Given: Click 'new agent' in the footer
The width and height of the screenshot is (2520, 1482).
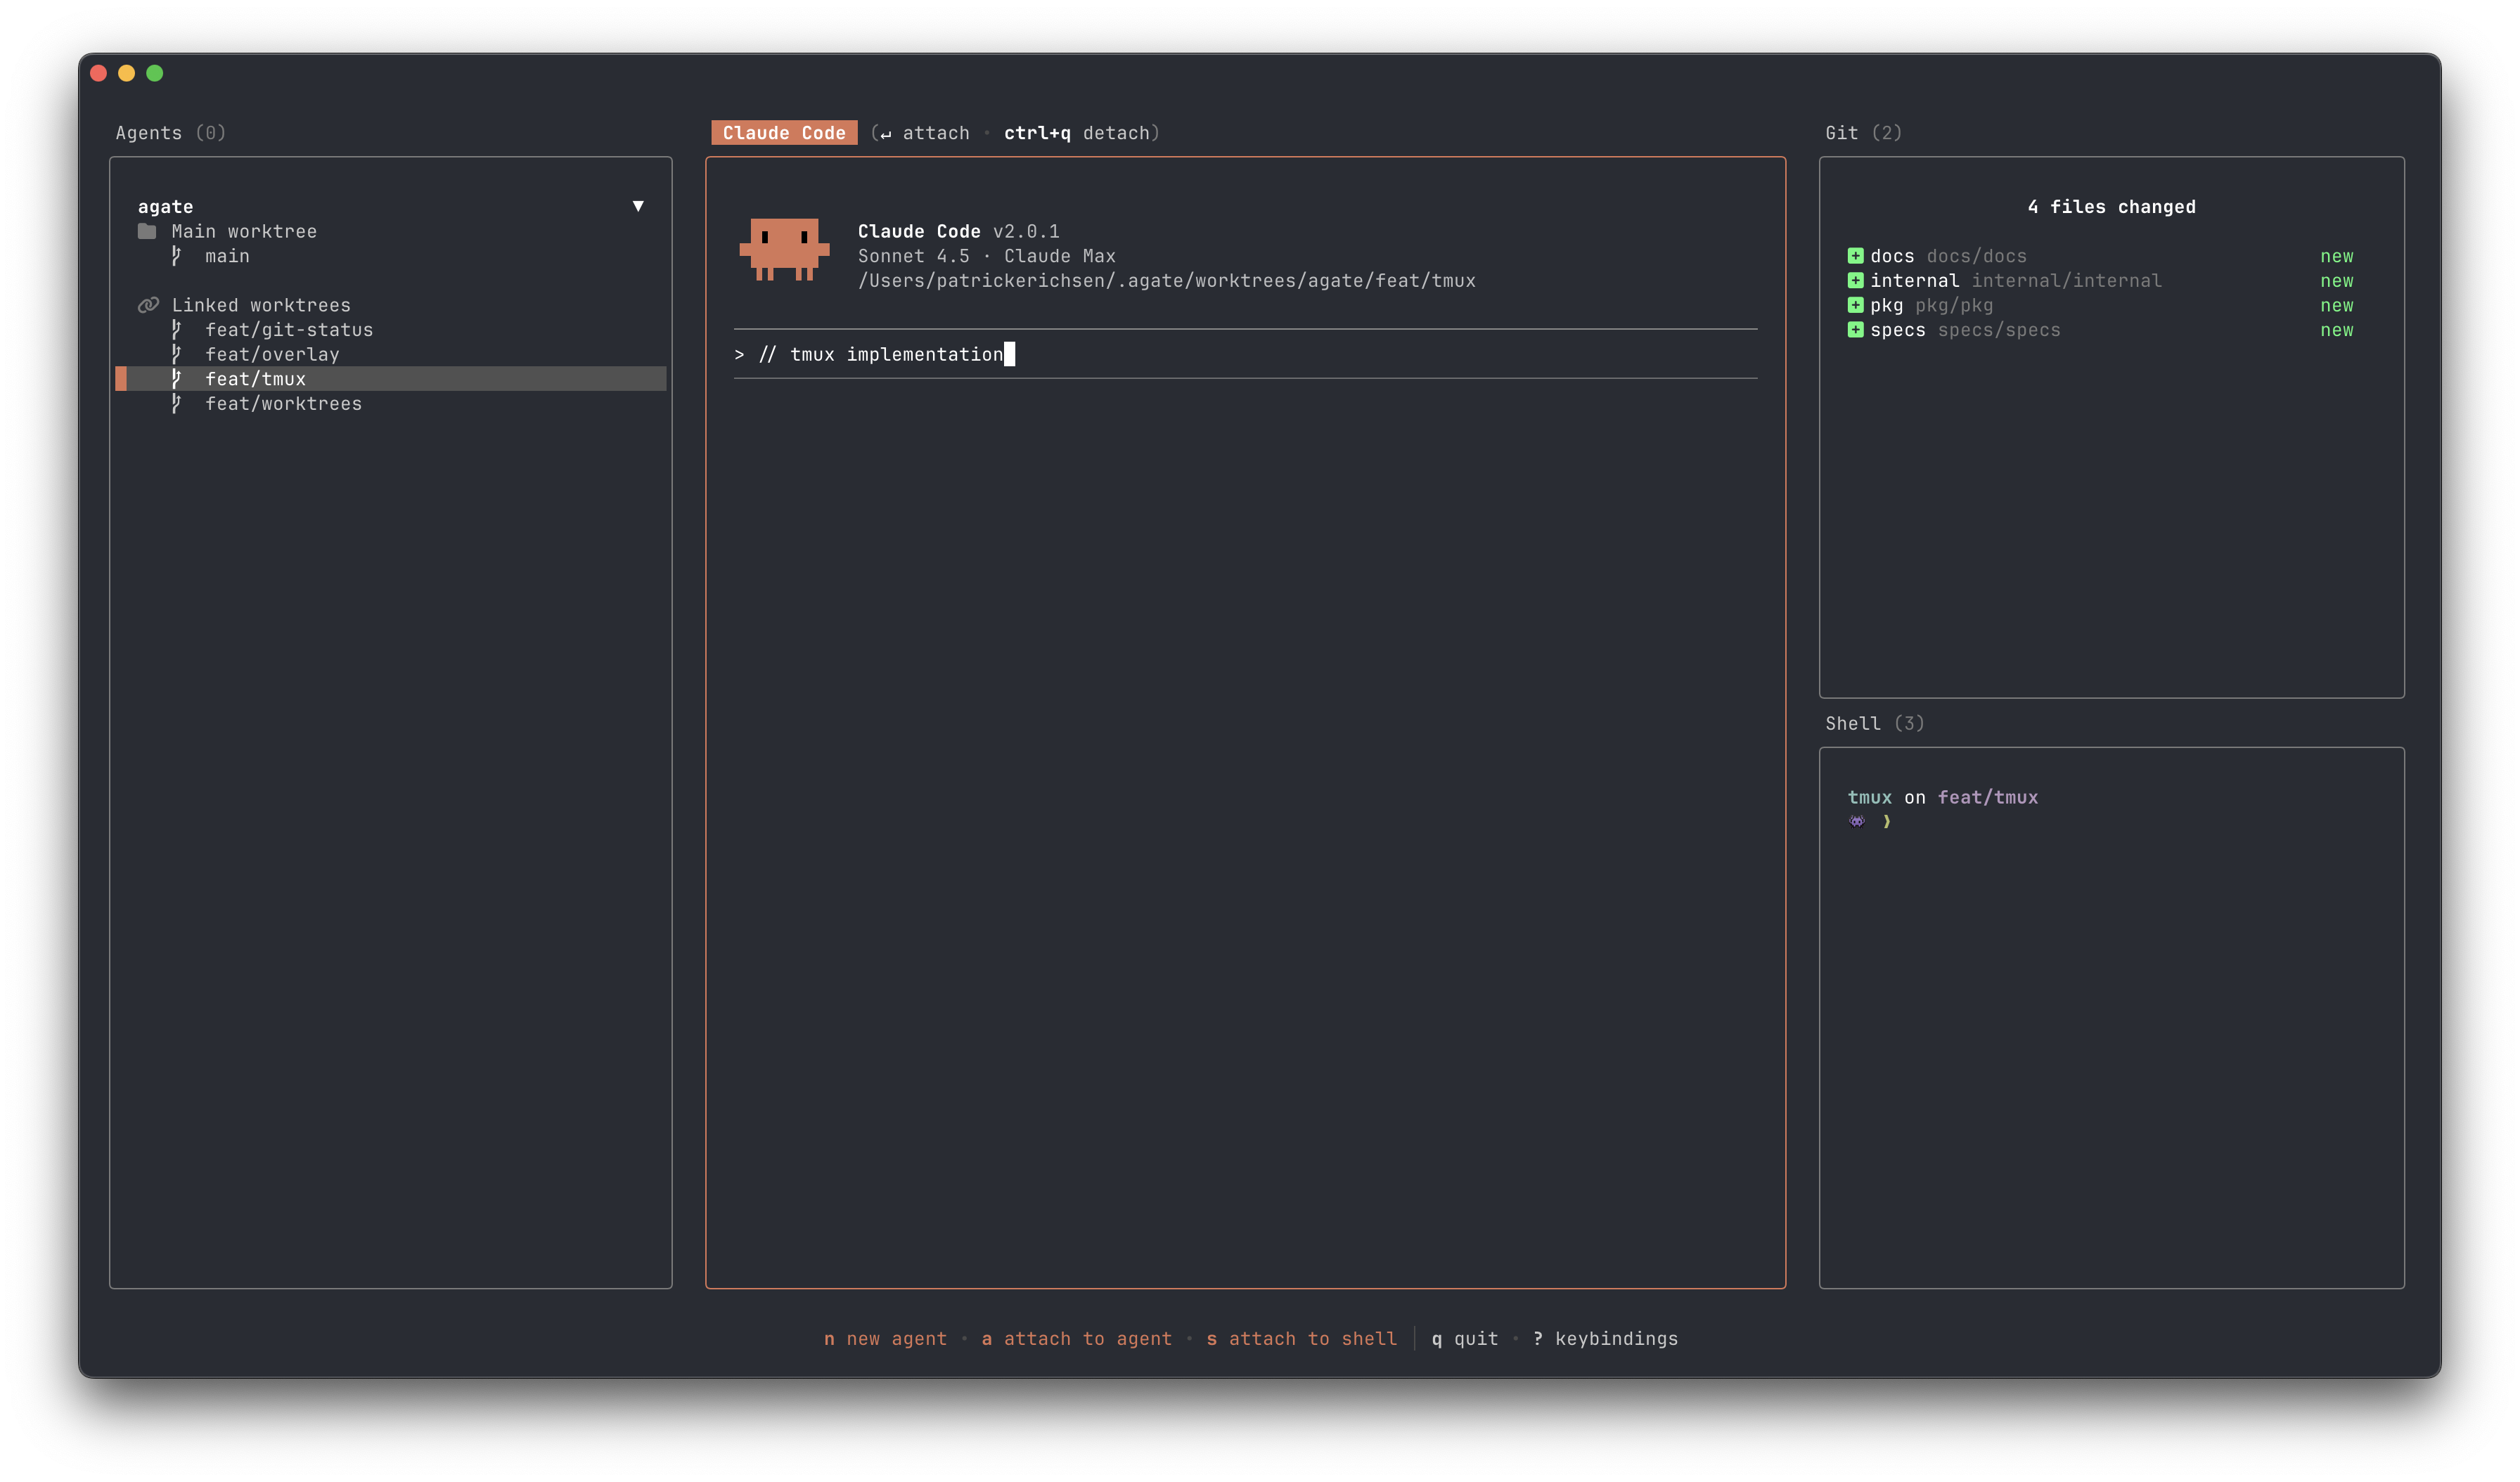Looking at the screenshot, I should pos(895,1338).
